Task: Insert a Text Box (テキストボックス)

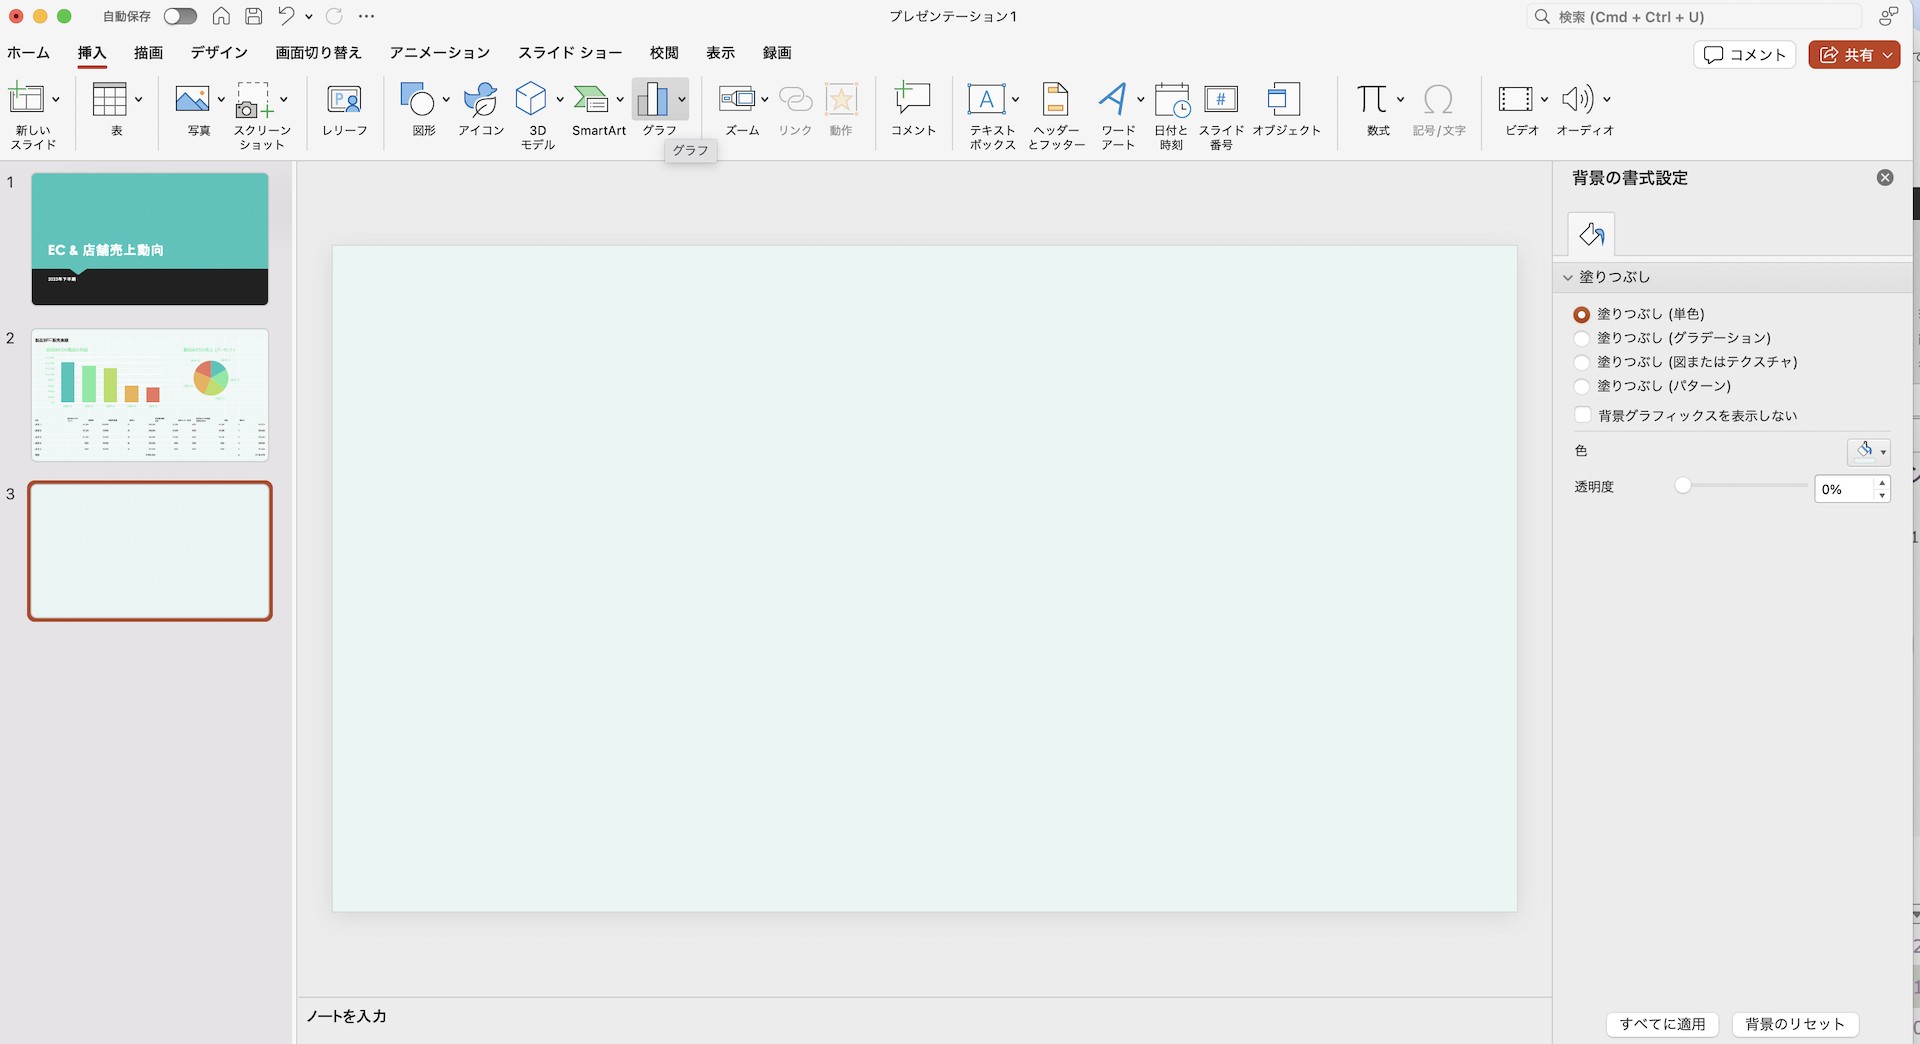Action: click(x=986, y=99)
